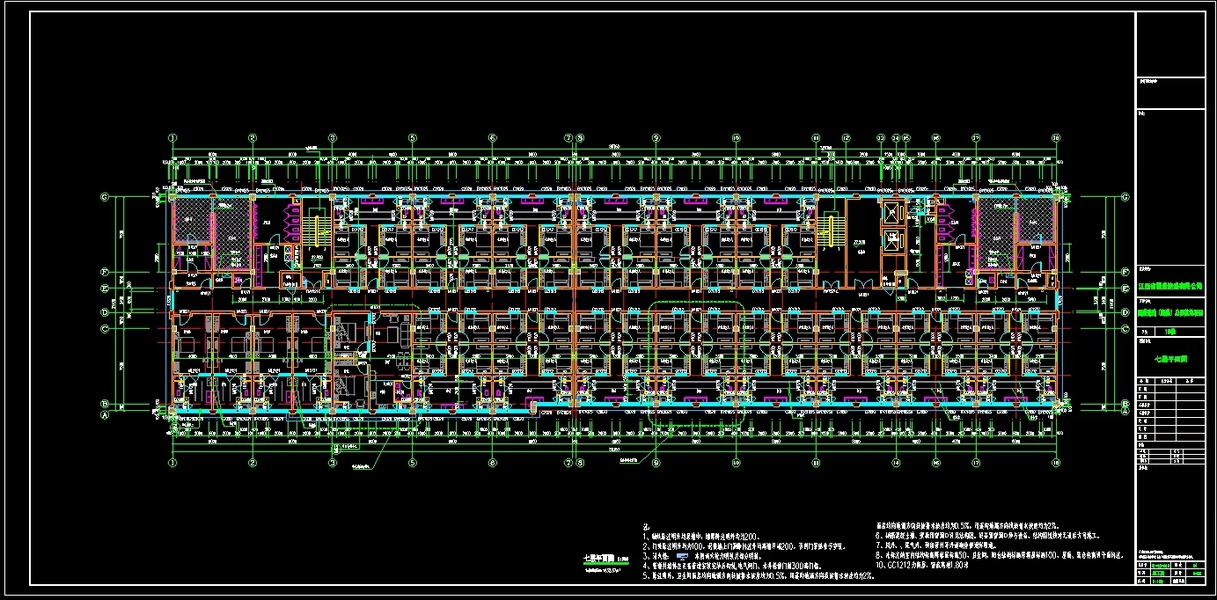
Task: Click grid axis bubble 3 below the plan
Action: tap(333, 463)
